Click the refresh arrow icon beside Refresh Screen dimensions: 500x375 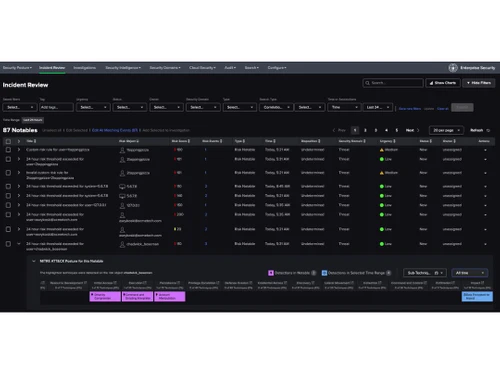click(x=488, y=130)
